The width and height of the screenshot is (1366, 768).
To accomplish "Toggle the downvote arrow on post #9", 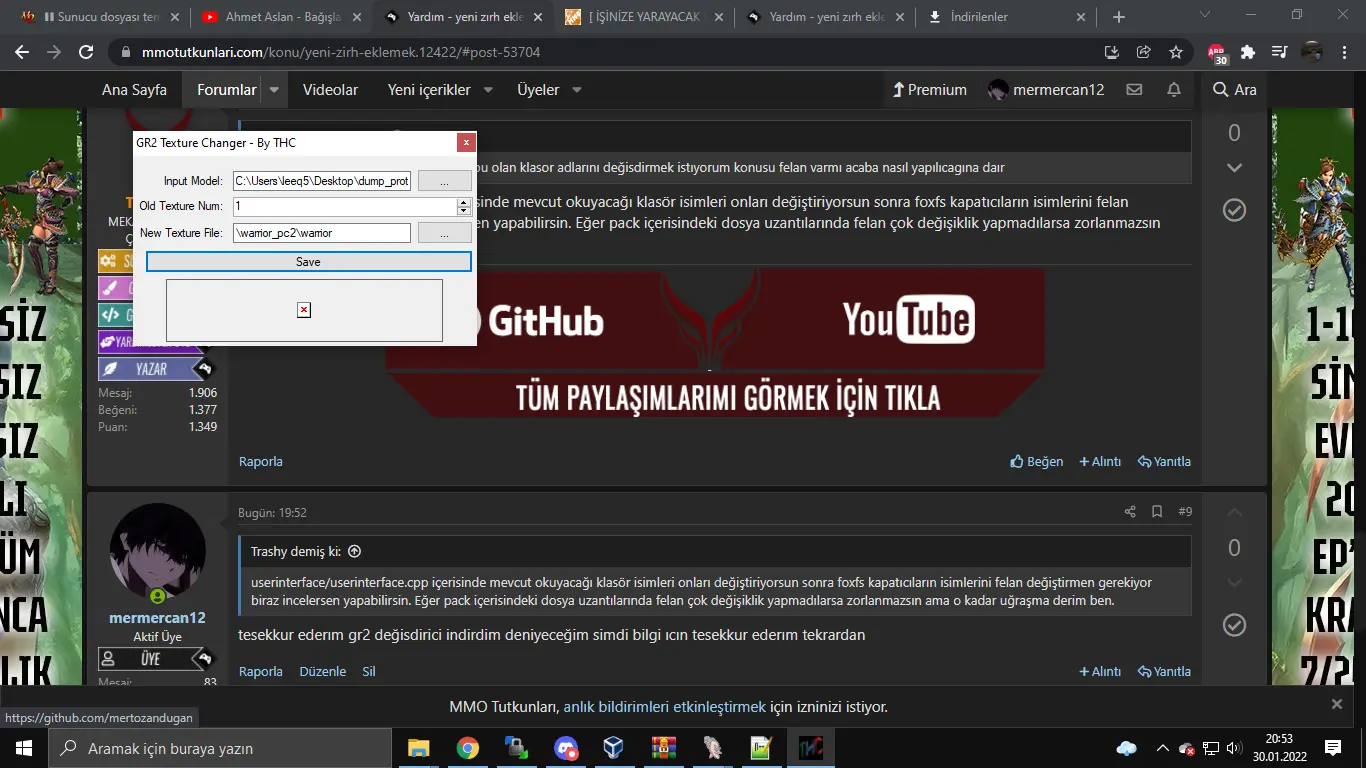I will 1233,581.
